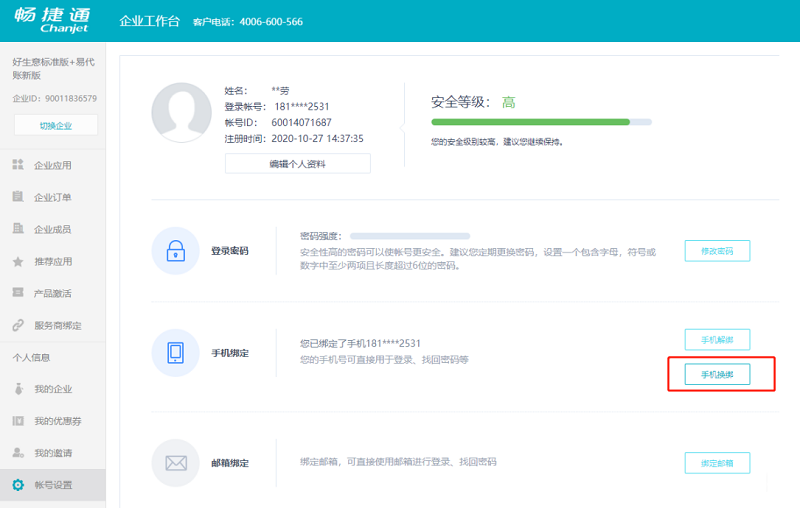800x508 pixels.
Task: Click 编辑个人资料 button
Action: (x=297, y=164)
